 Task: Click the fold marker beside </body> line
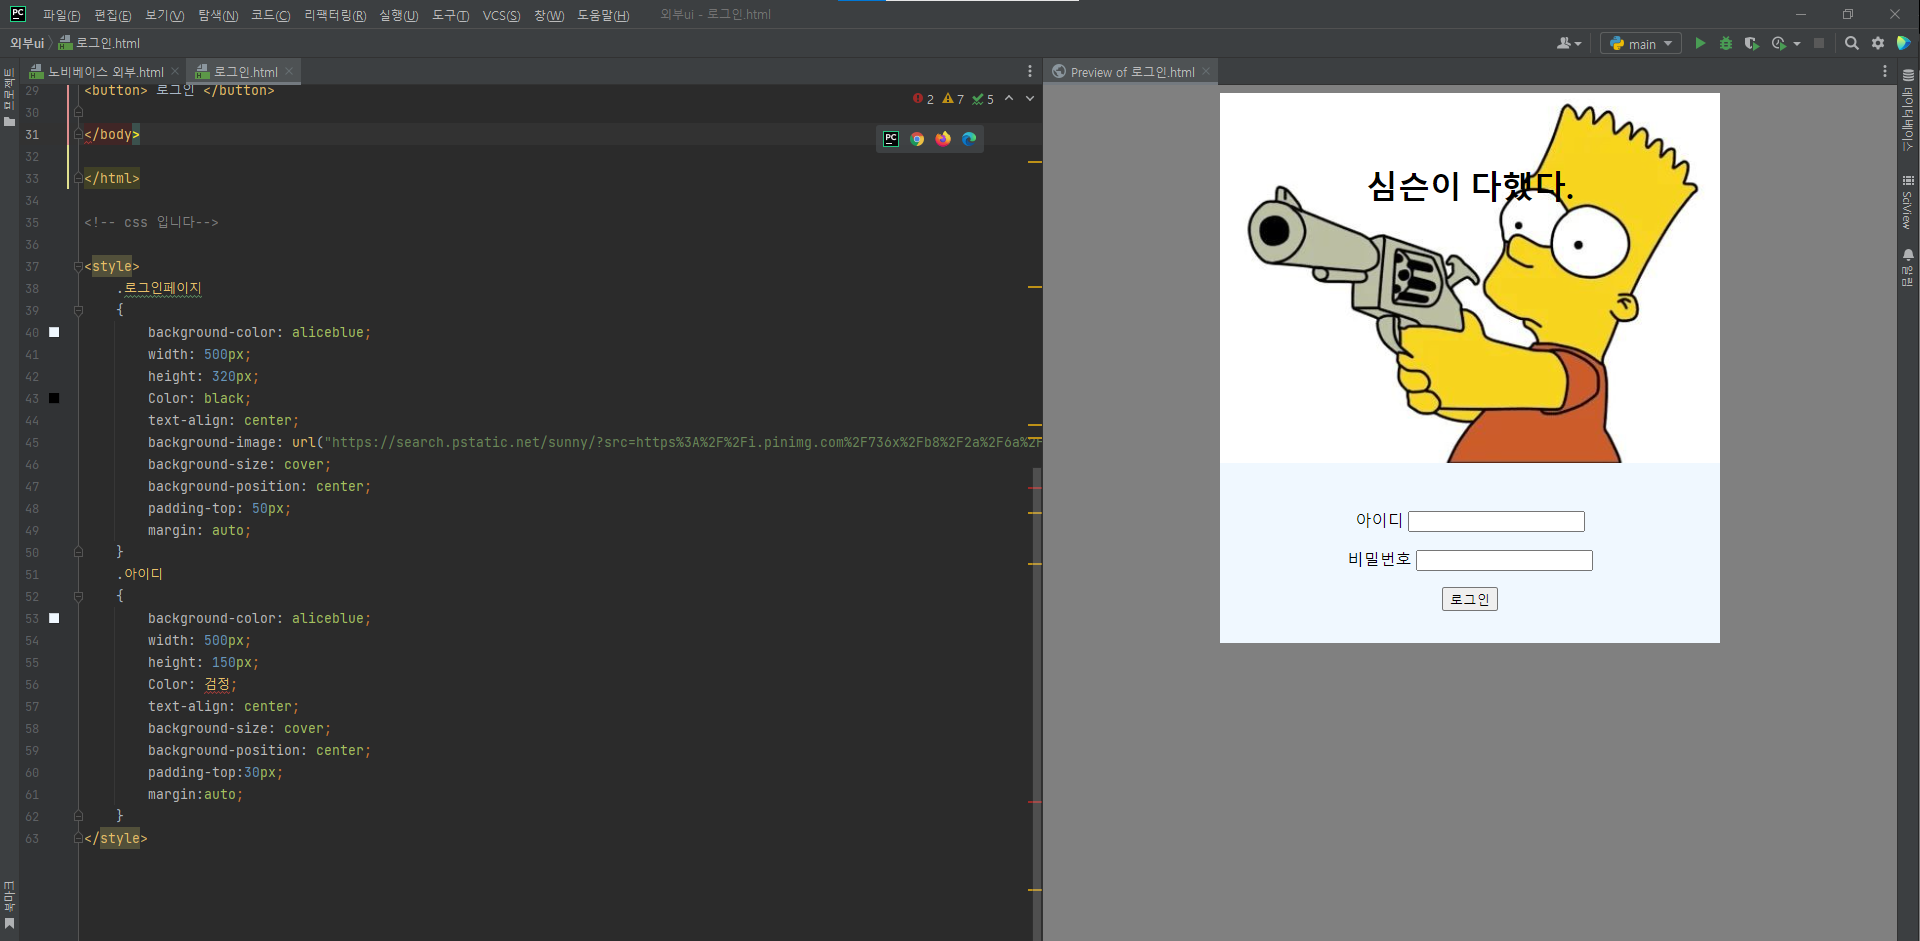tap(78, 134)
